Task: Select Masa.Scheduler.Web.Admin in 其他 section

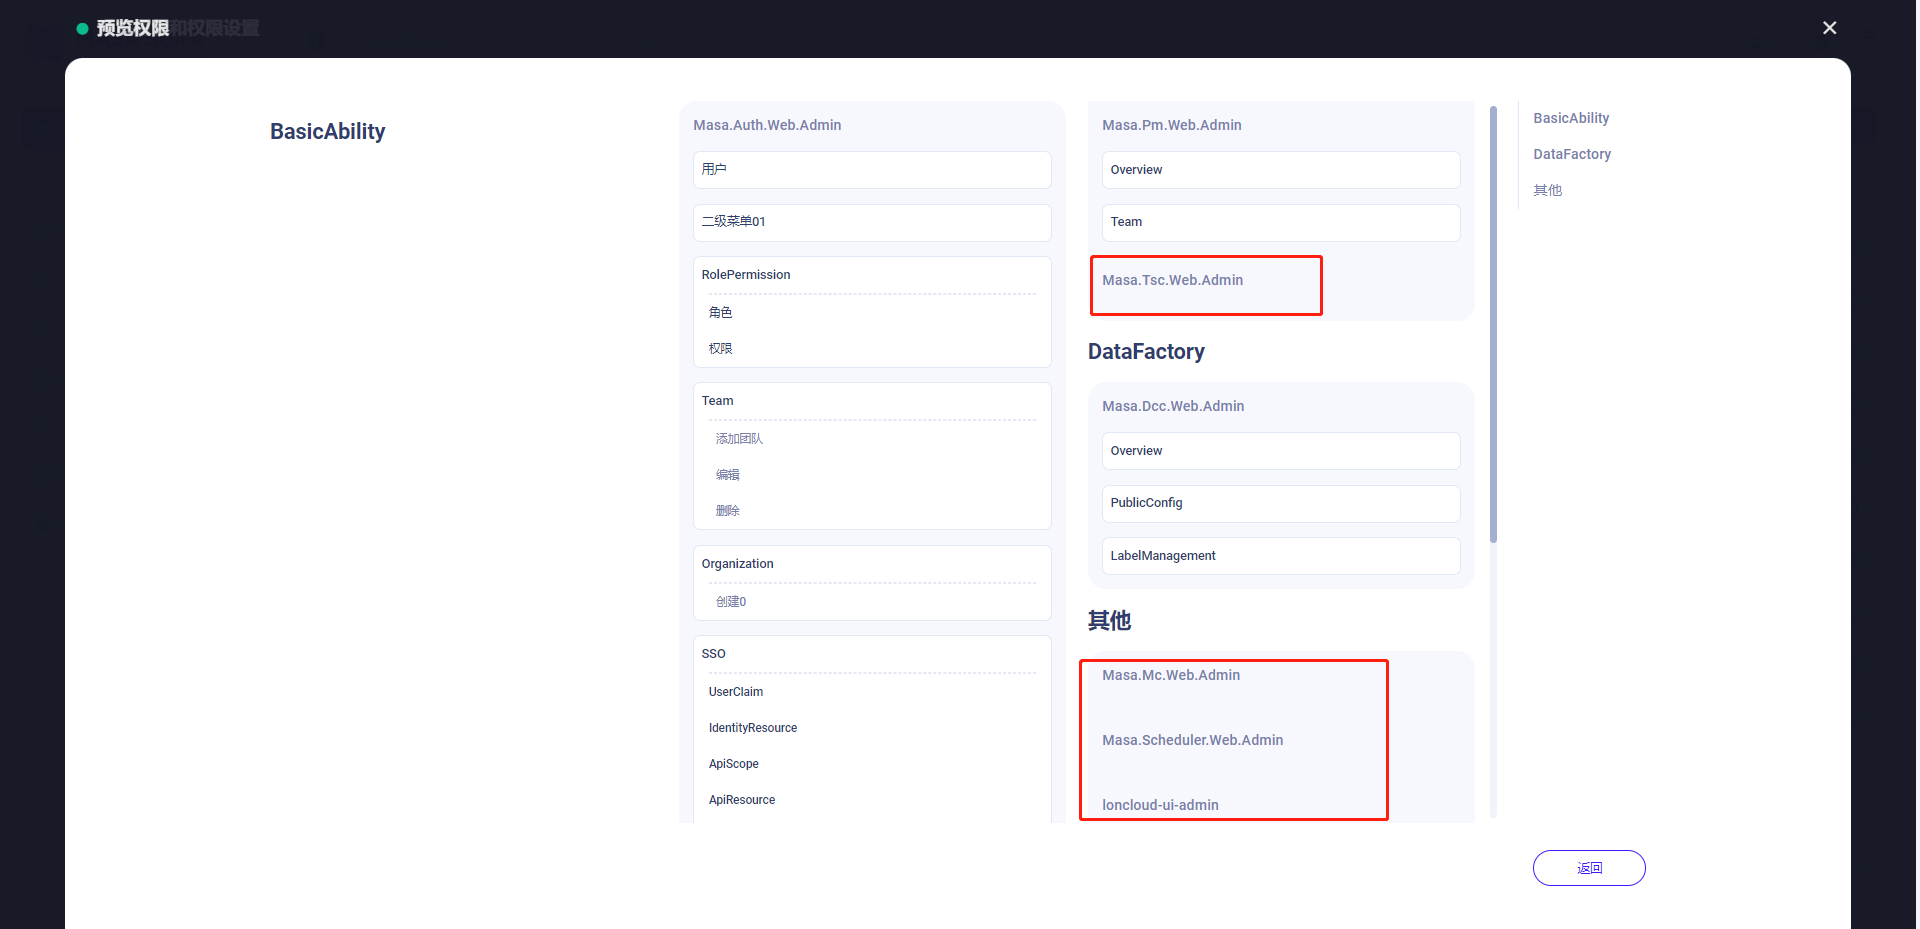Action: coord(1192,740)
